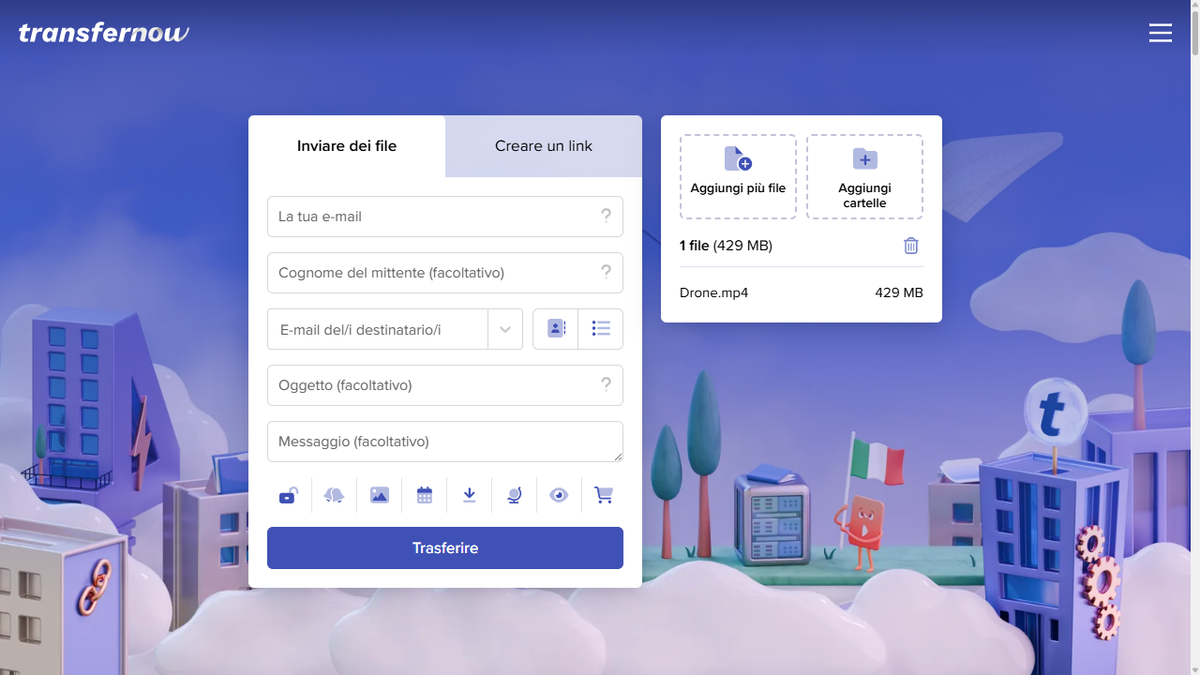Click the Aggiungi cartelle box

pyautogui.click(x=864, y=177)
